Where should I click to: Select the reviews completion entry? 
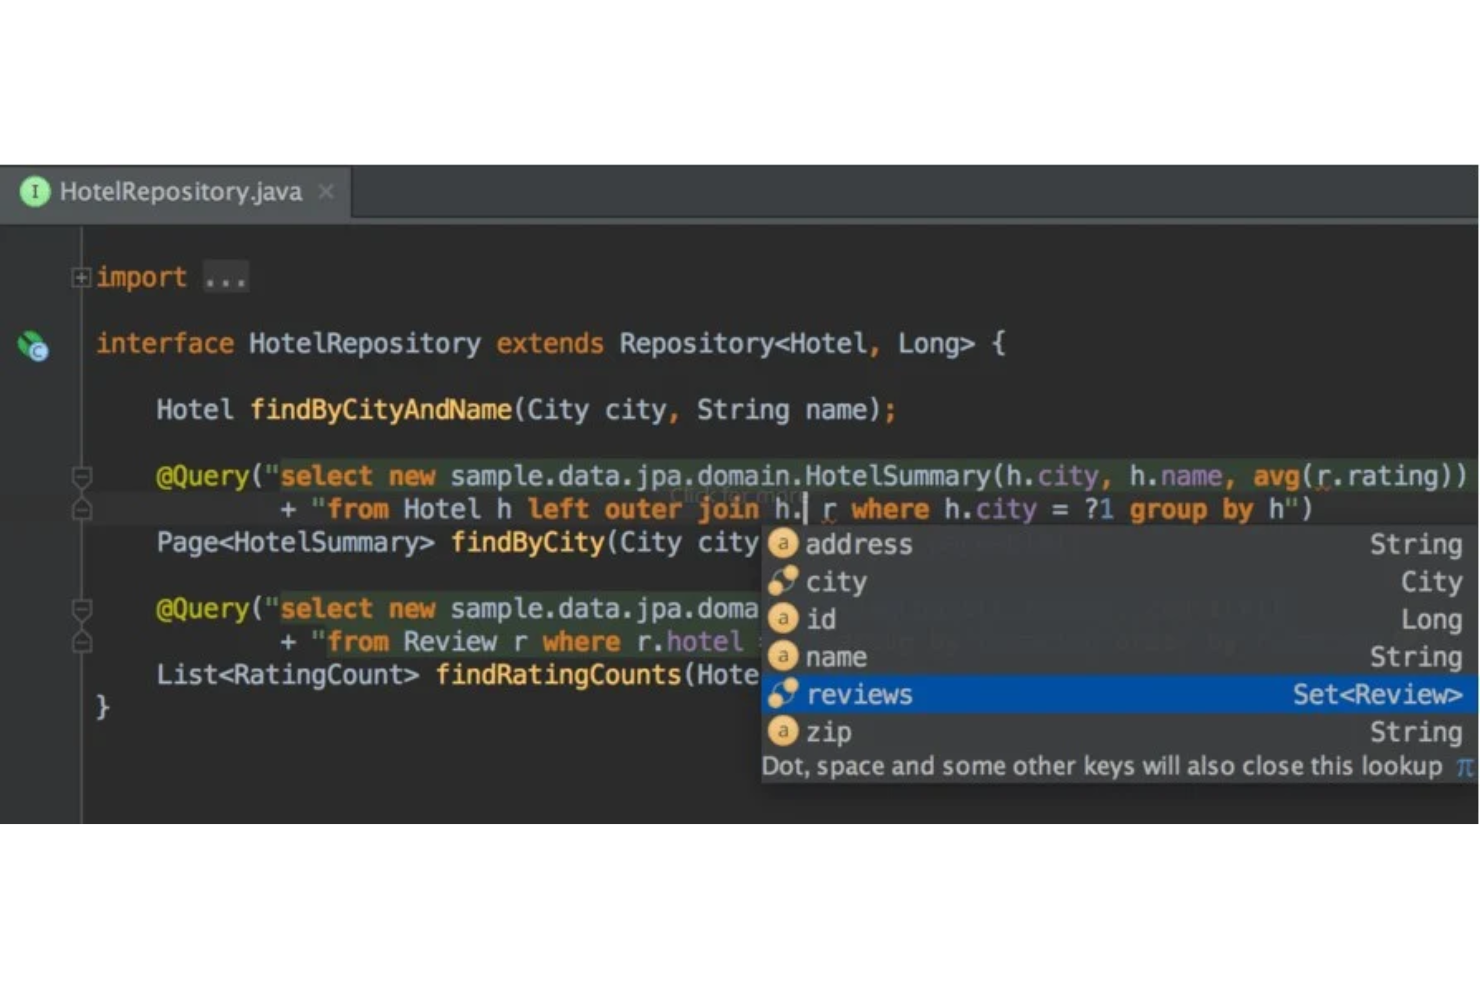tap(859, 694)
